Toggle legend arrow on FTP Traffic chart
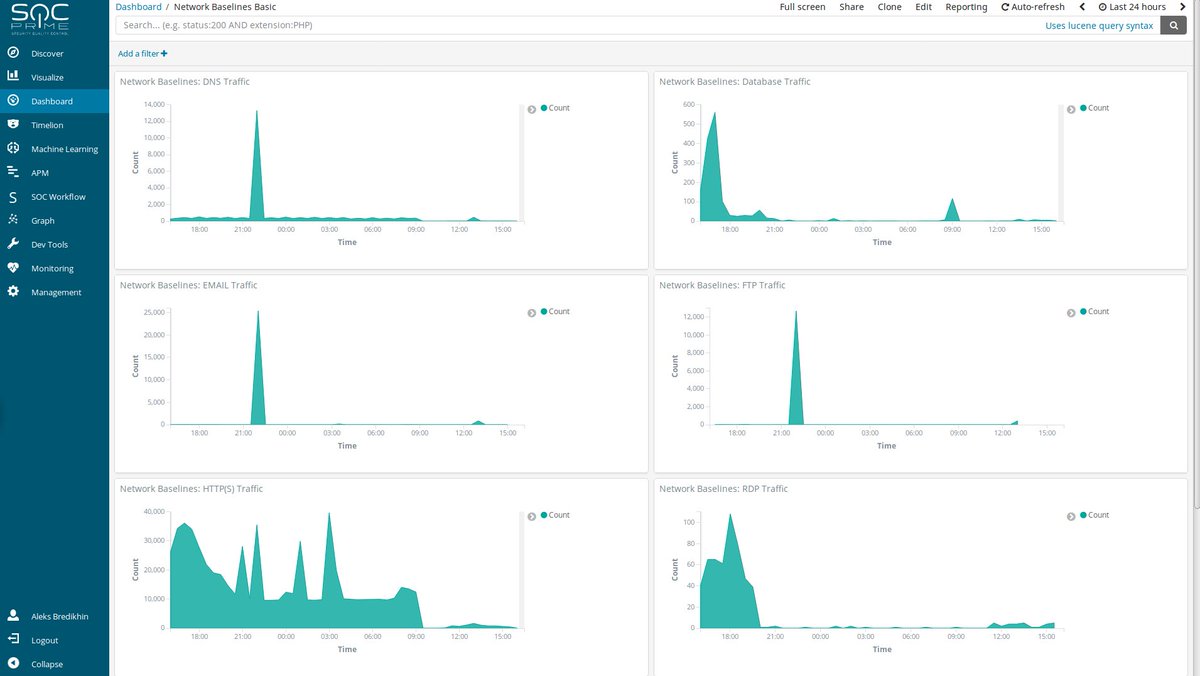This screenshot has width=1200, height=676. tap(1071, 313)
